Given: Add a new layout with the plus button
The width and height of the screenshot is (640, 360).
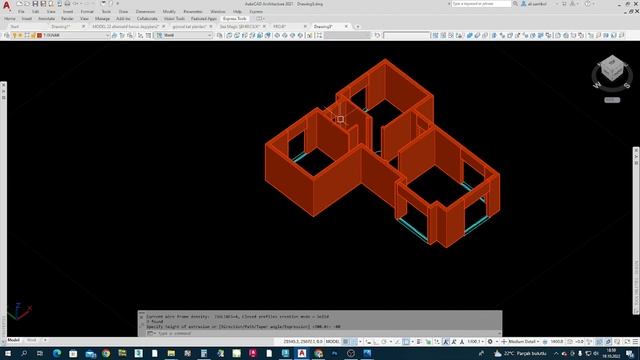Looking at the screenshot, I should tap(45, 340).
